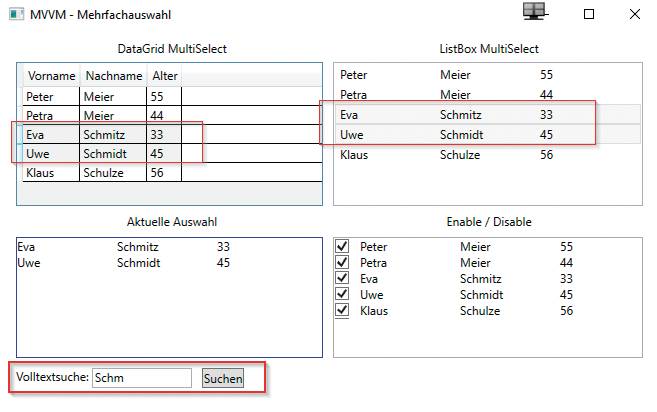The height and width of the screenshot is (412, 657).
Task: Select the Uwe row header in DataGrid
Action: pos(20,153)
